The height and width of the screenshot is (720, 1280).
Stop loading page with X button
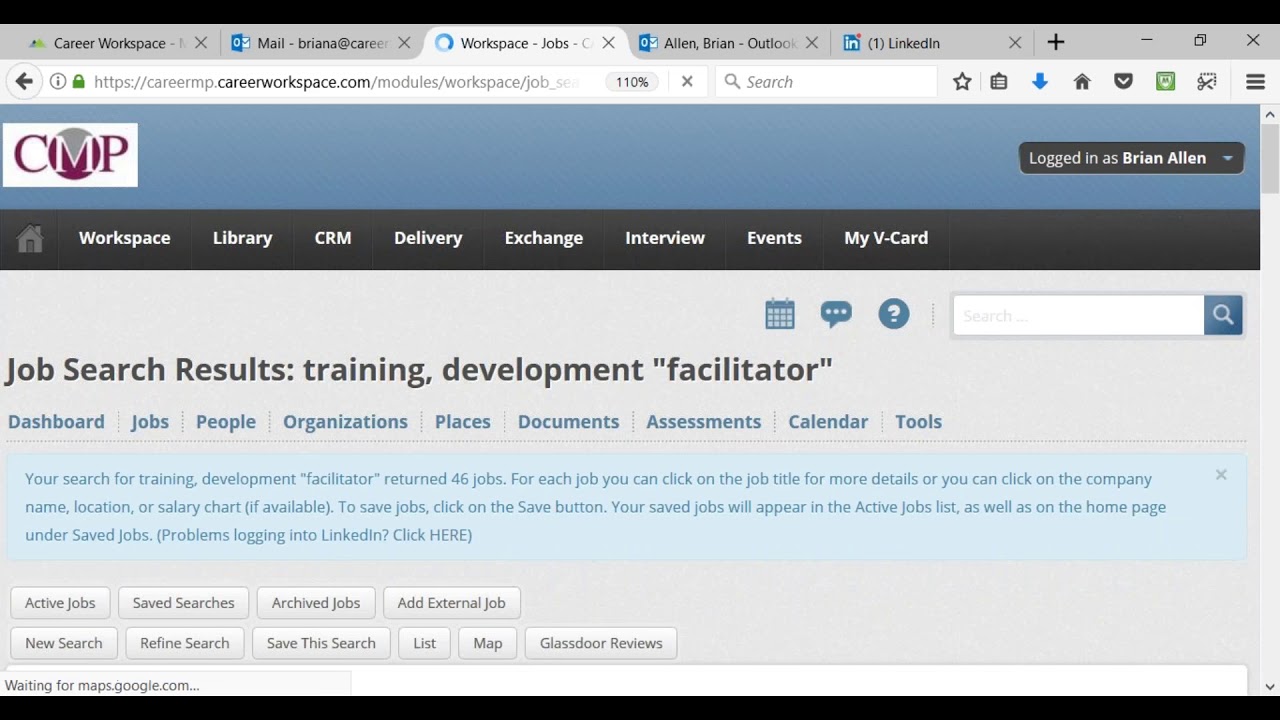coord(687,82)
